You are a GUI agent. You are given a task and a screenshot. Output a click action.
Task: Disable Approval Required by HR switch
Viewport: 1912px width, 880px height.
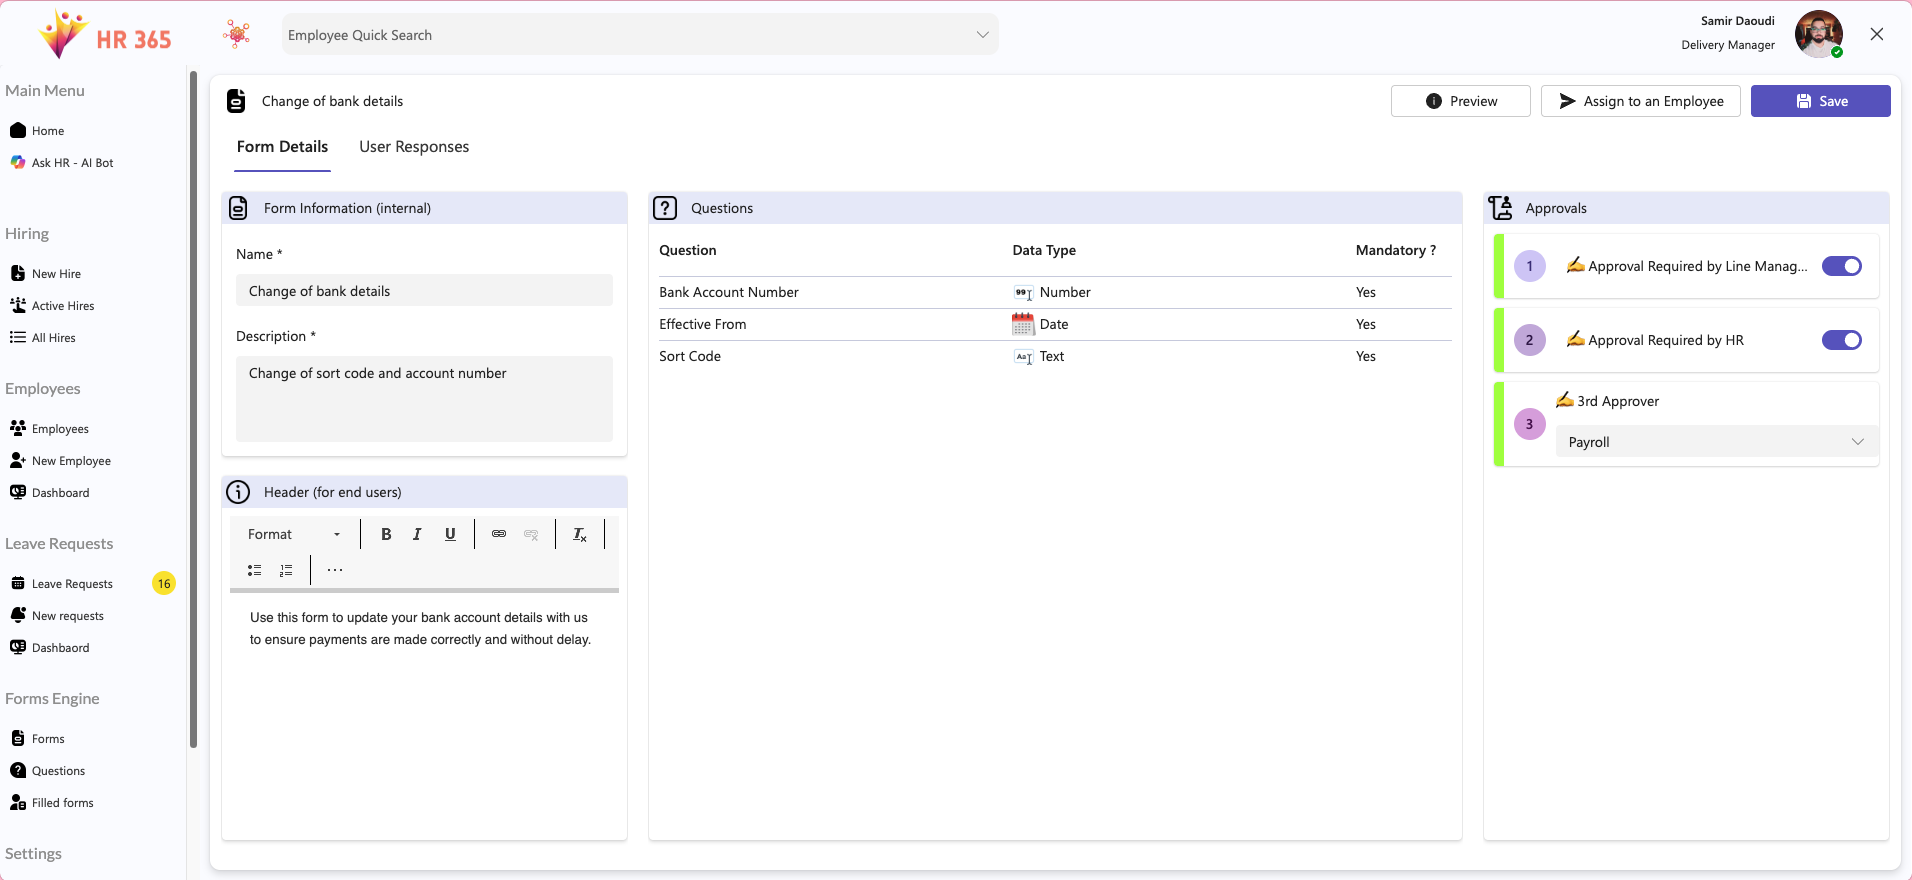[x=1840, y=340]
